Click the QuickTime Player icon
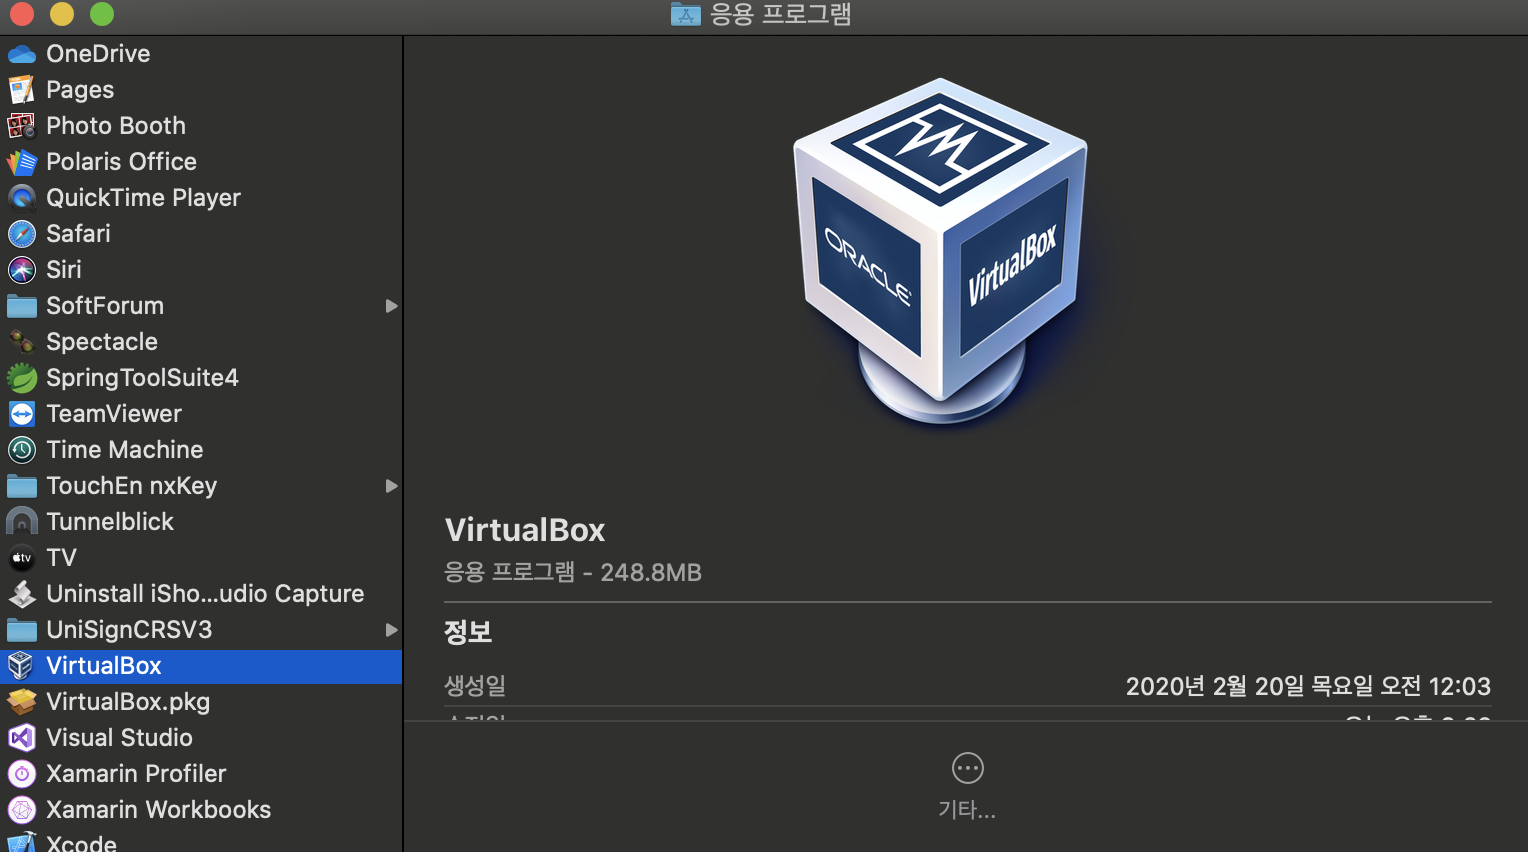1528x852 pixels. [22, 198]
